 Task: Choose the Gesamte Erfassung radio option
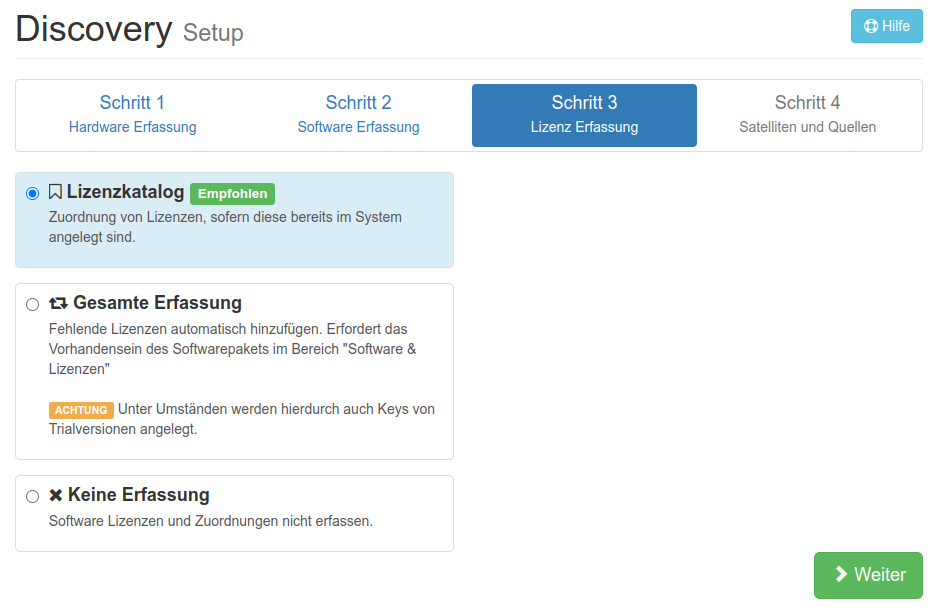(33, 304)
